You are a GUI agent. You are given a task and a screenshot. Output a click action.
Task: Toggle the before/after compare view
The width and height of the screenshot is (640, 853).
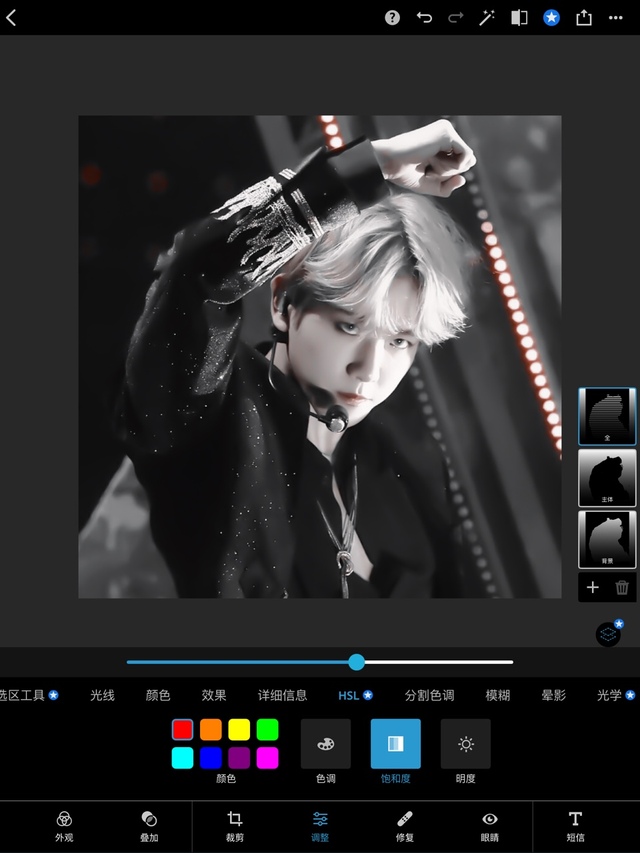[x=519, y=18]
